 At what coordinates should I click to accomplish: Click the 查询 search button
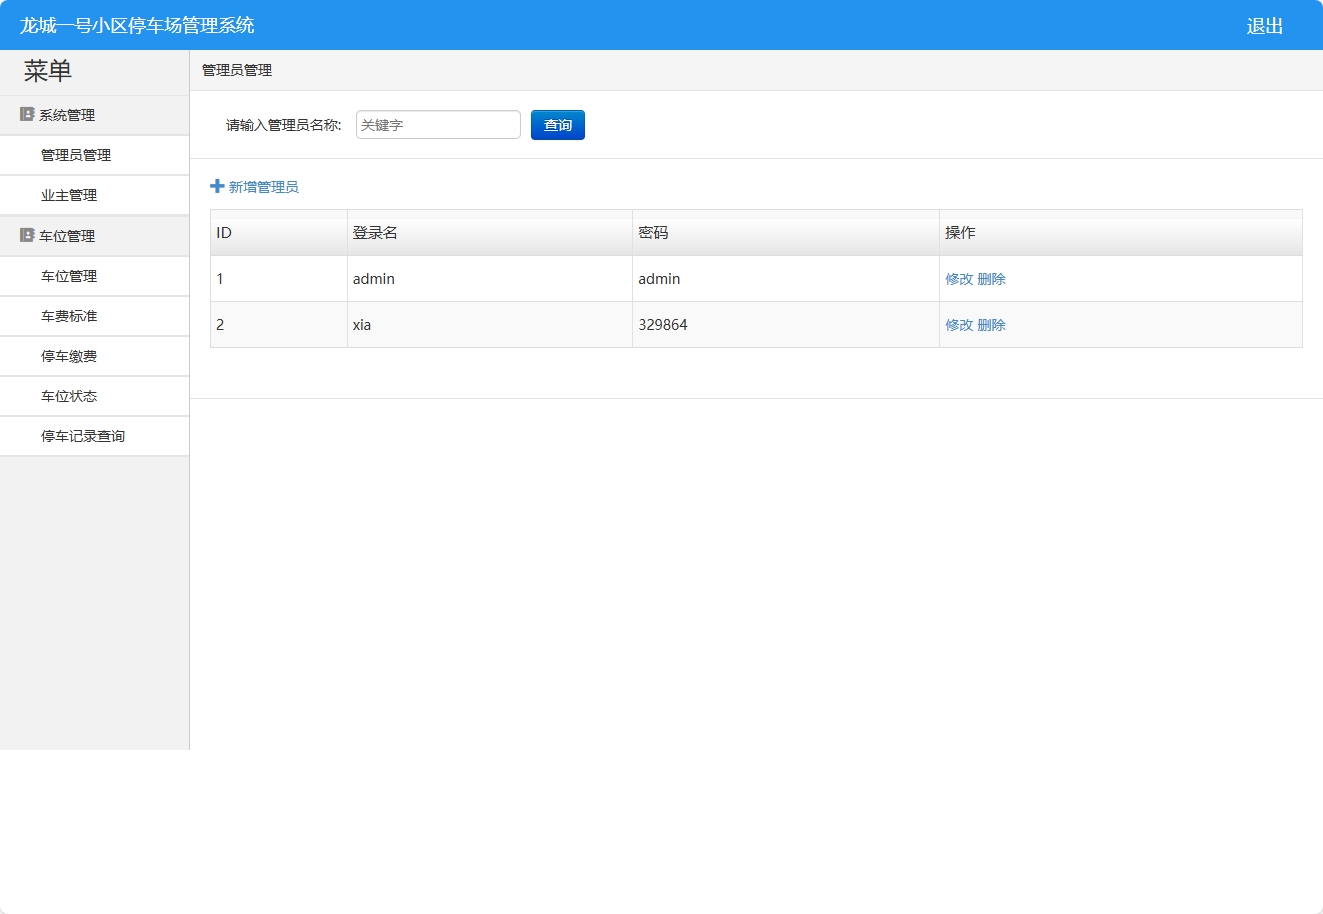(557, 124)
